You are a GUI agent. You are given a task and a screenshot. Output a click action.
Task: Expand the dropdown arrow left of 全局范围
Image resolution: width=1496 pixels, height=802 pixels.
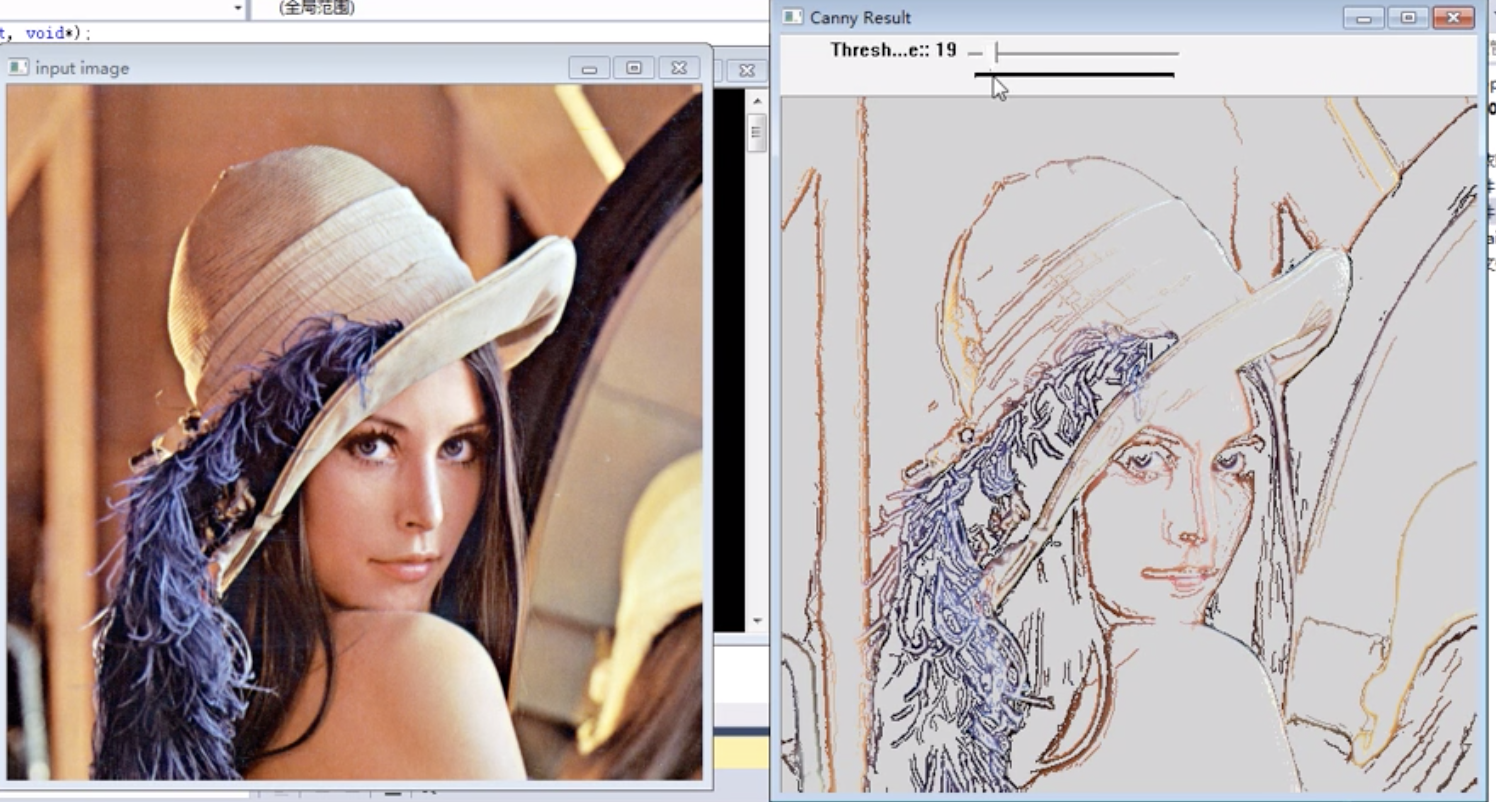click(x=237, y=8)
